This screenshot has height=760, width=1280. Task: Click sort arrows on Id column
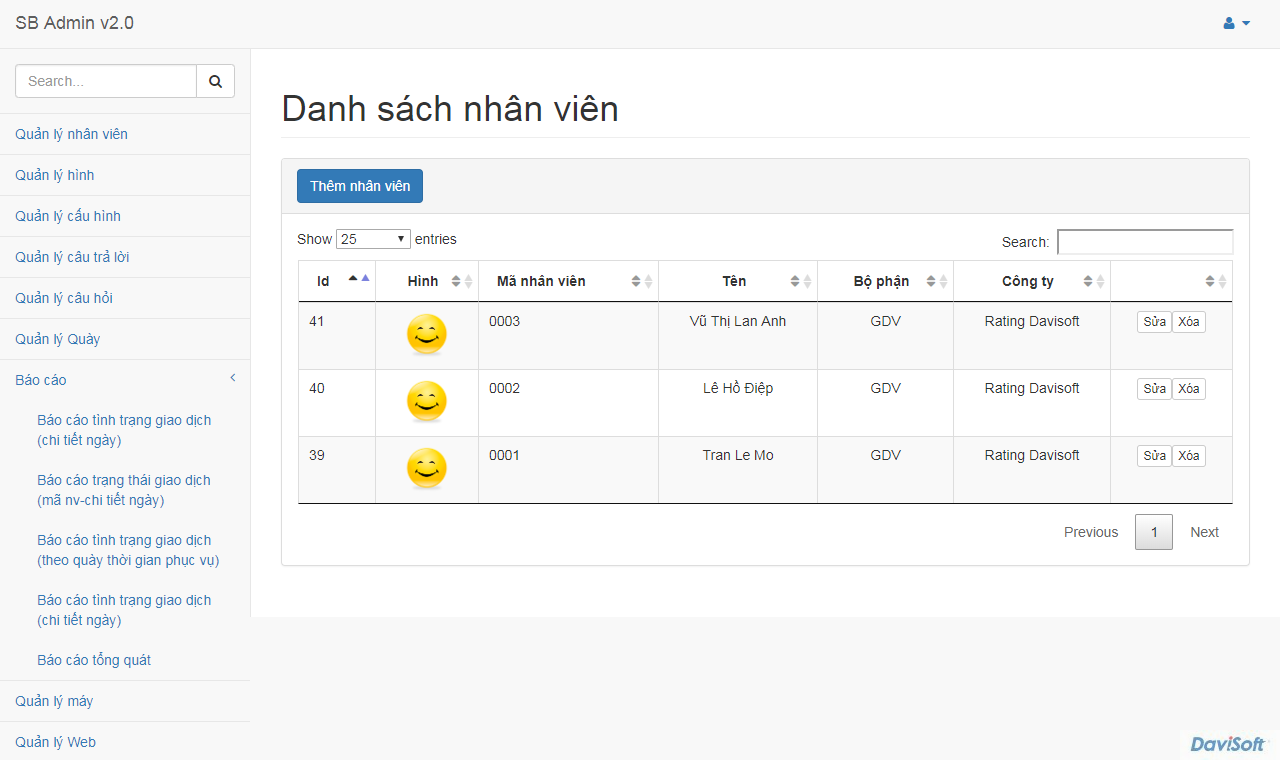[x=358, y=281]
